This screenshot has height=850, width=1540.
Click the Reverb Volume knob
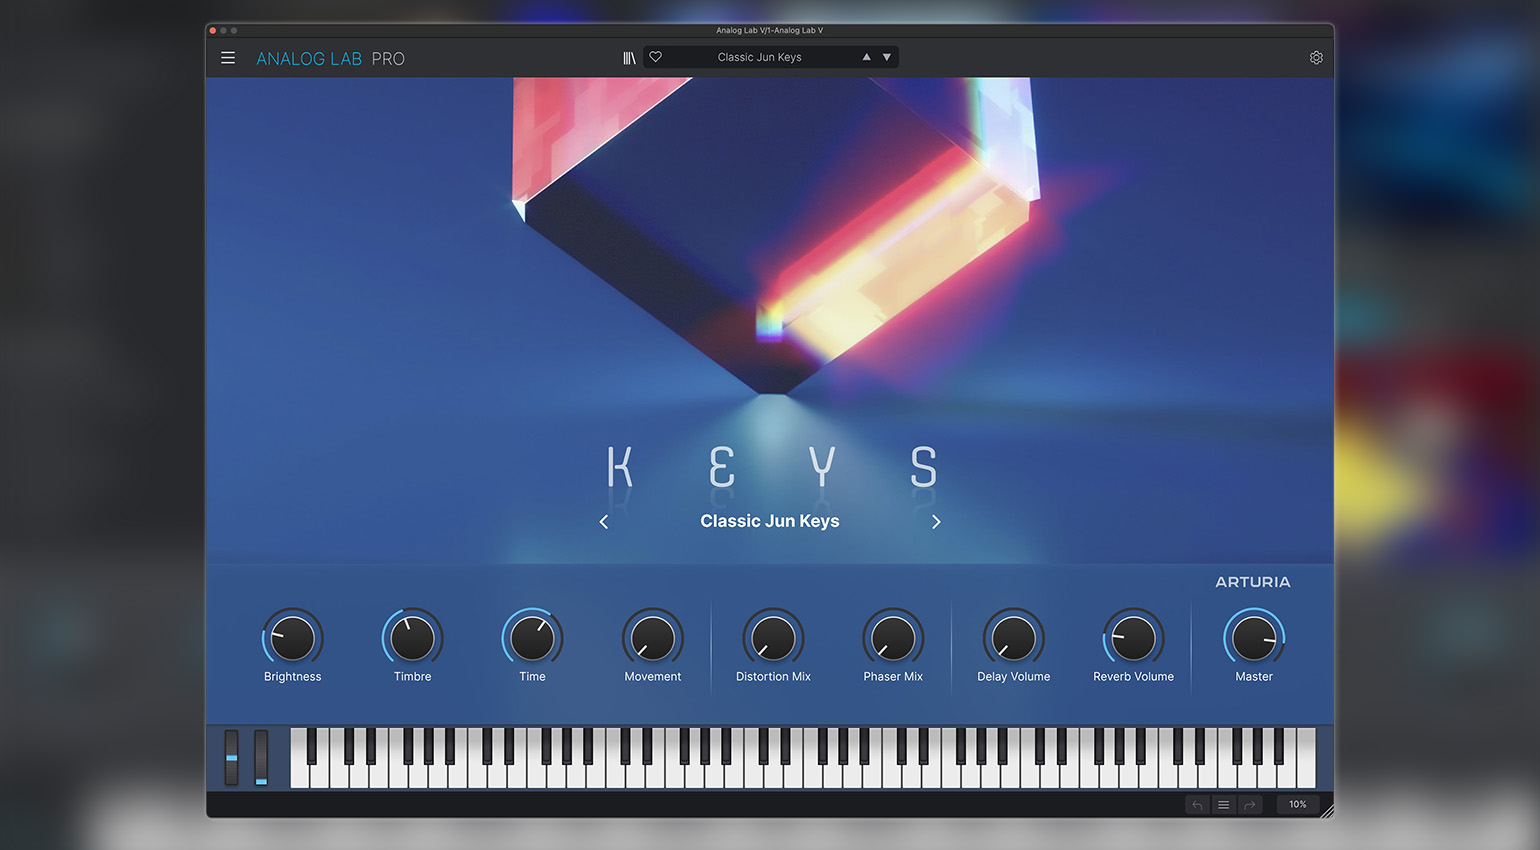pos(1133,638)
